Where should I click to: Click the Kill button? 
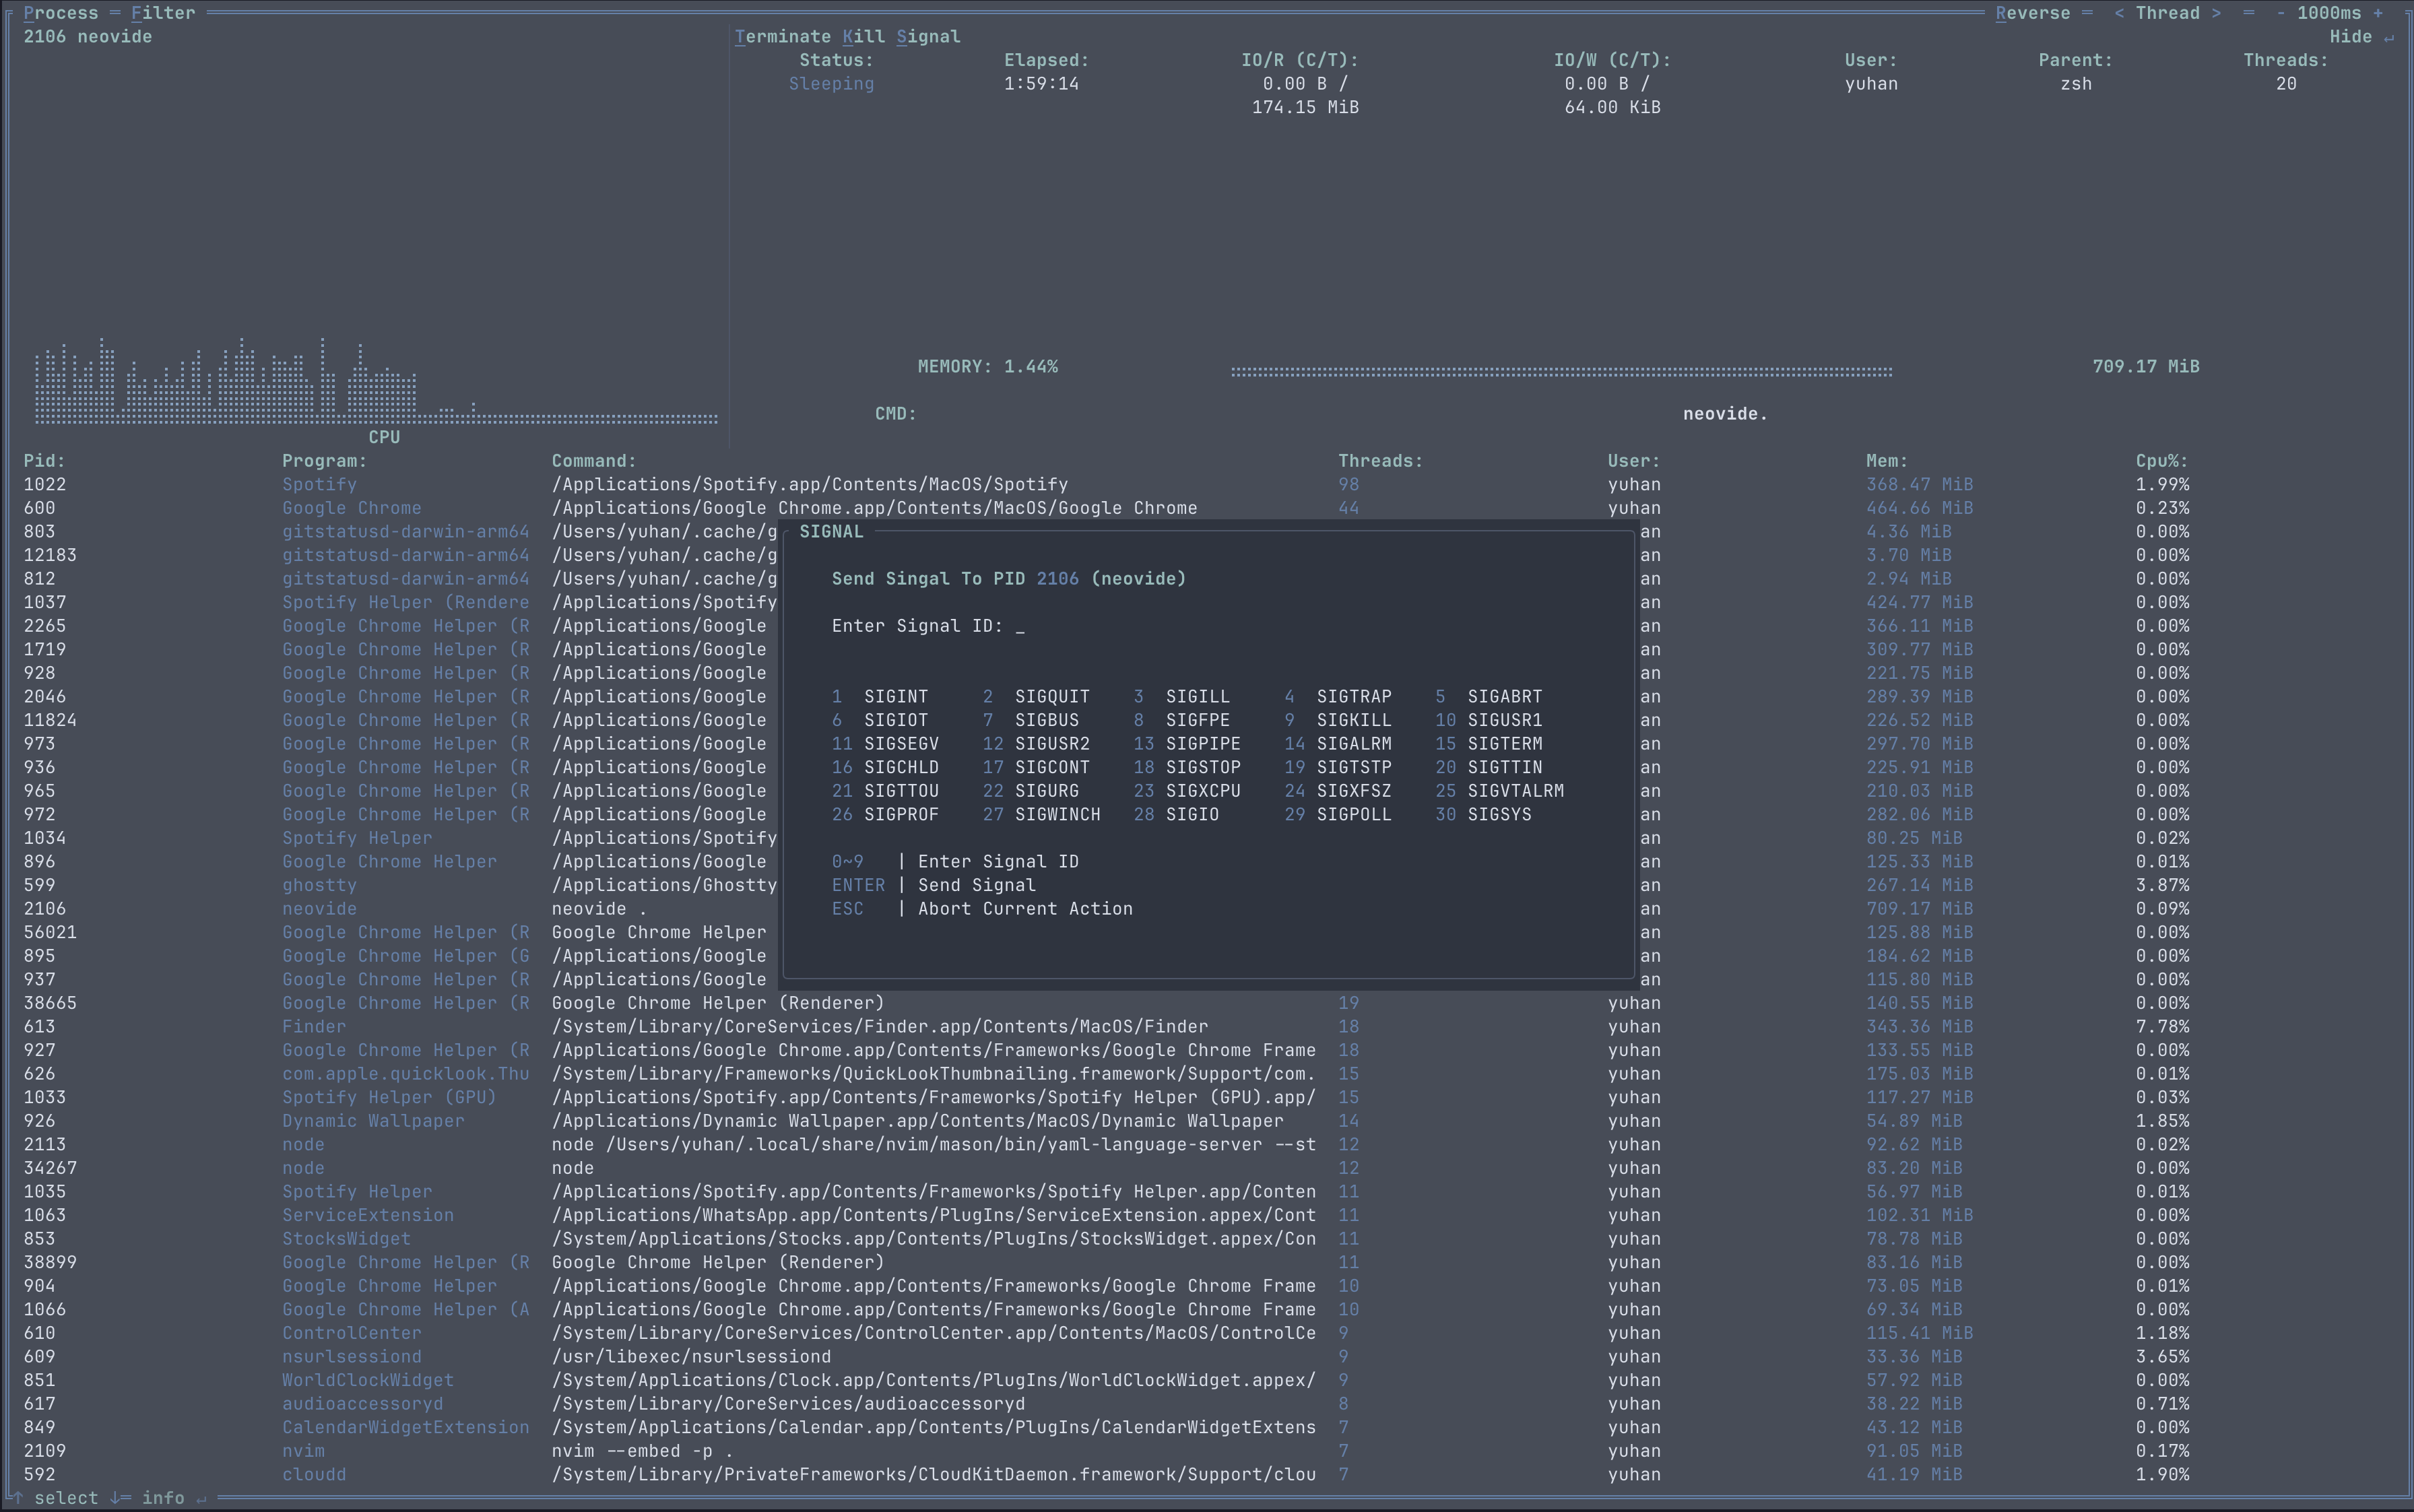pos(863,37)
